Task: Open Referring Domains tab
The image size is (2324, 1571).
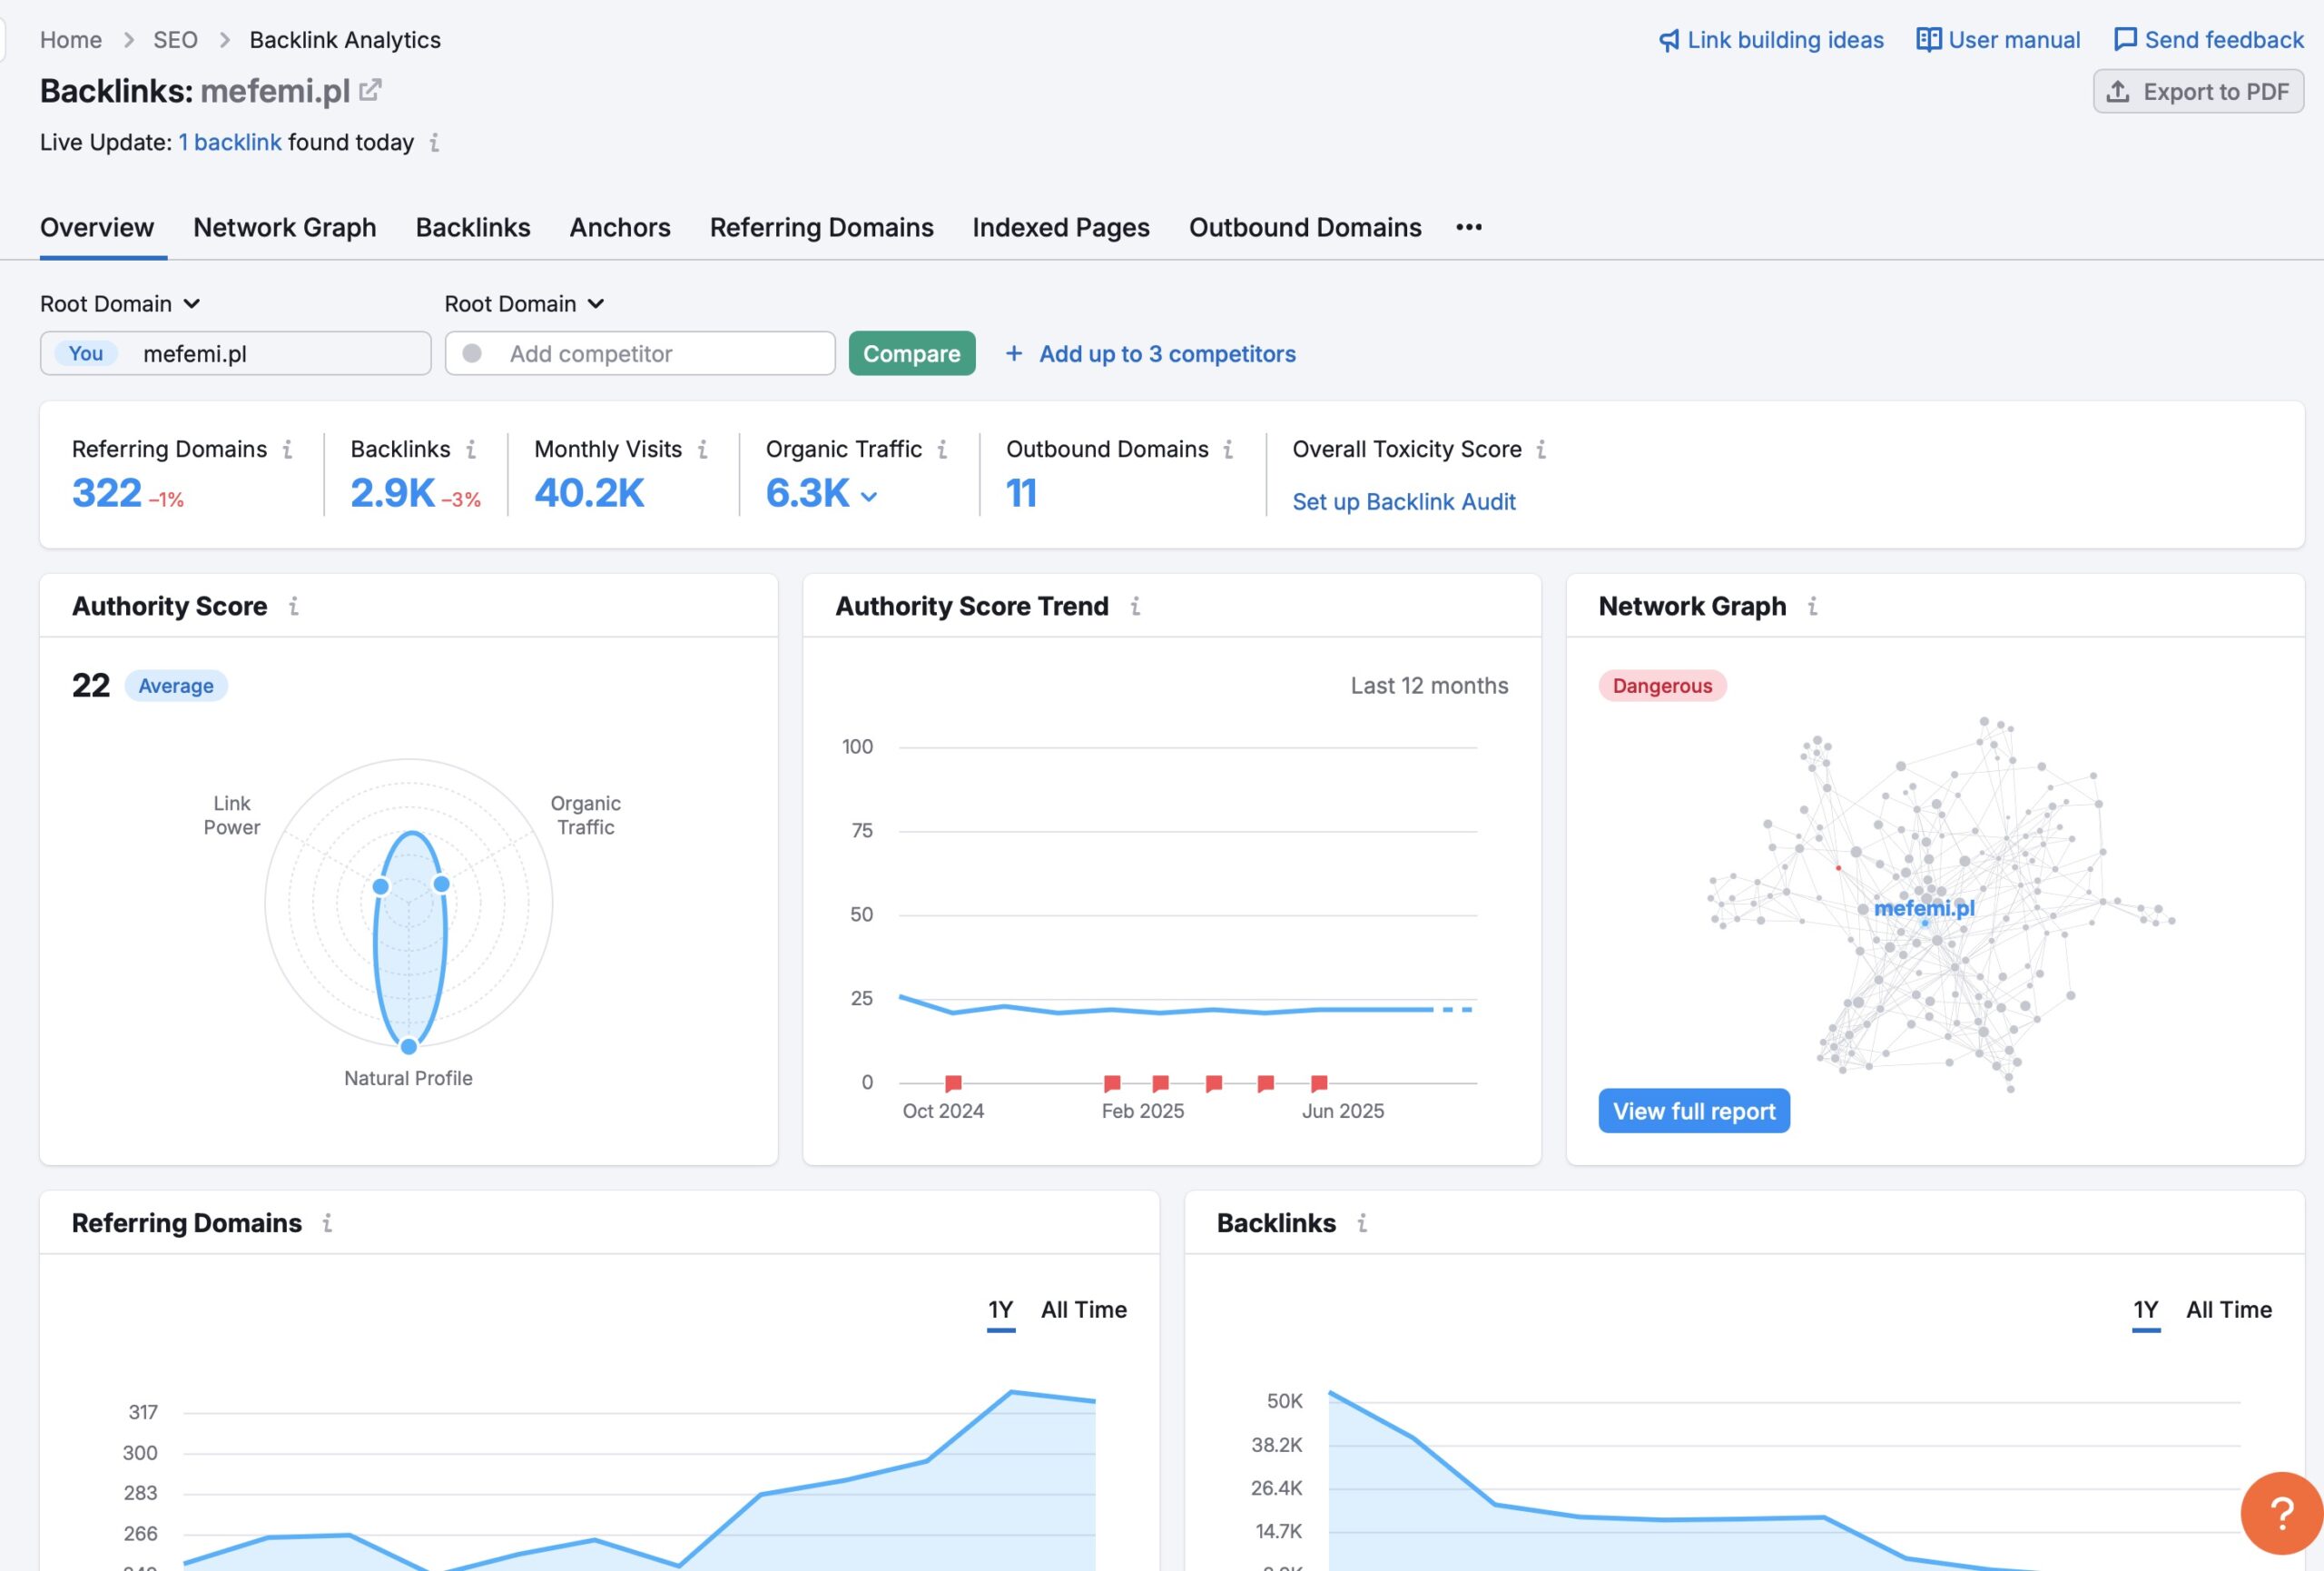Action: (822, 227)
